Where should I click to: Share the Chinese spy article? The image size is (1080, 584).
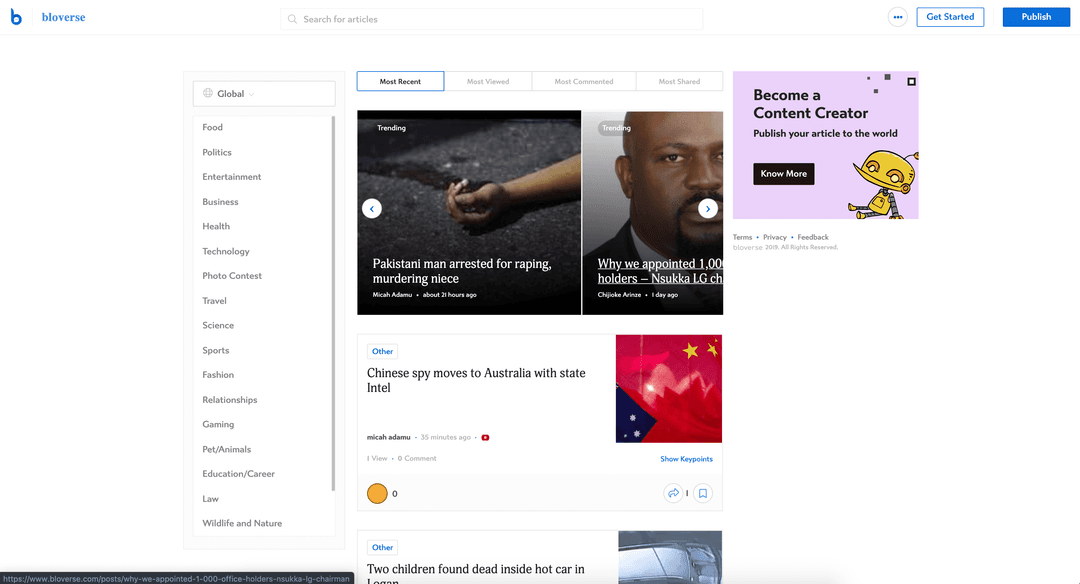pos(673,493)
